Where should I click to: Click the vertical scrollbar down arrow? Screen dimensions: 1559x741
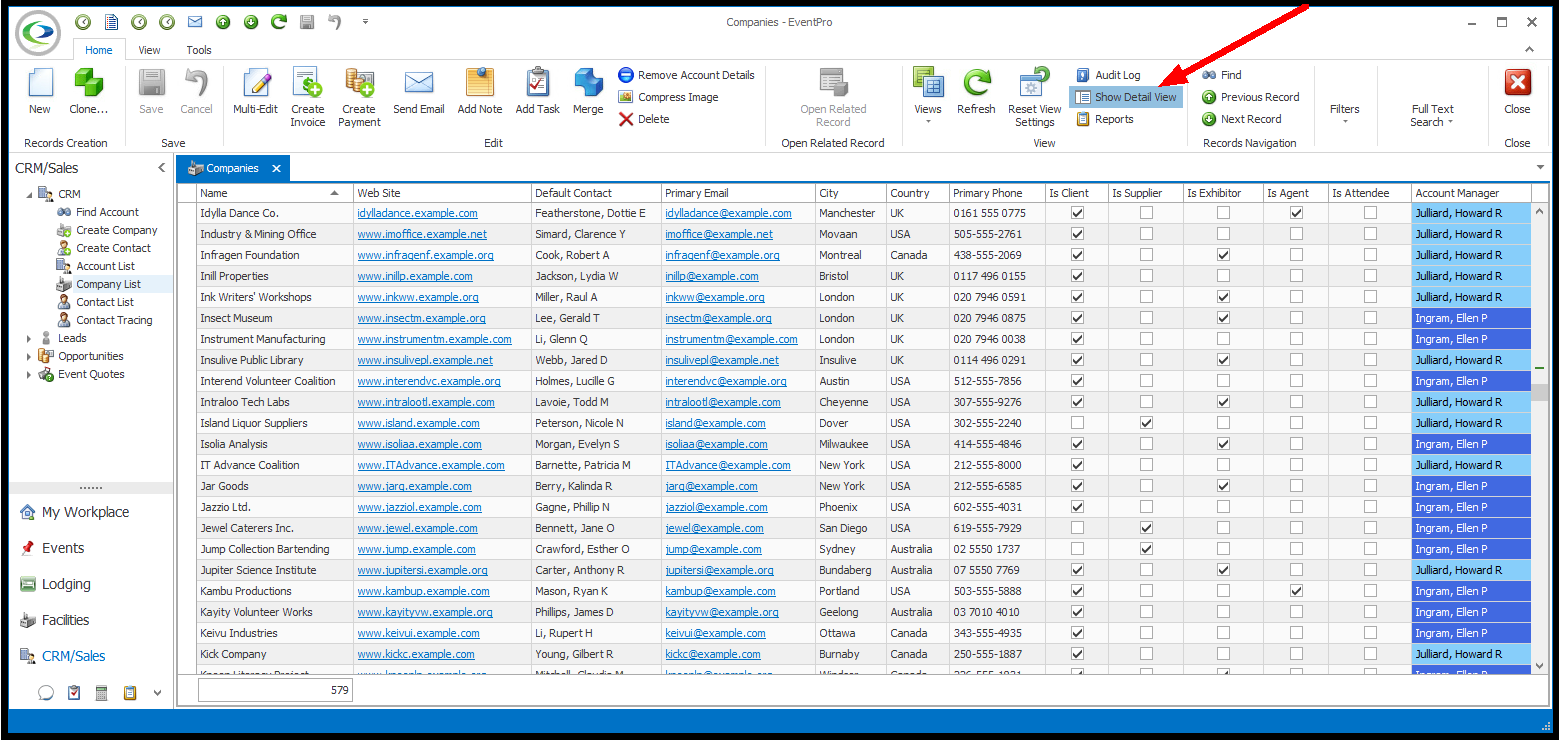point(1540,667)
